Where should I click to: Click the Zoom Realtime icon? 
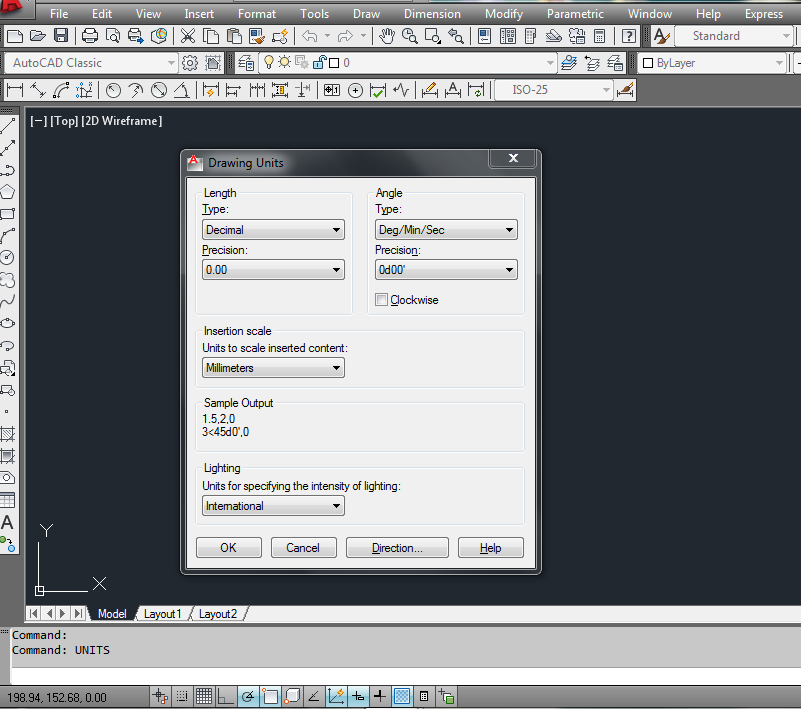[x=410, y=36]
